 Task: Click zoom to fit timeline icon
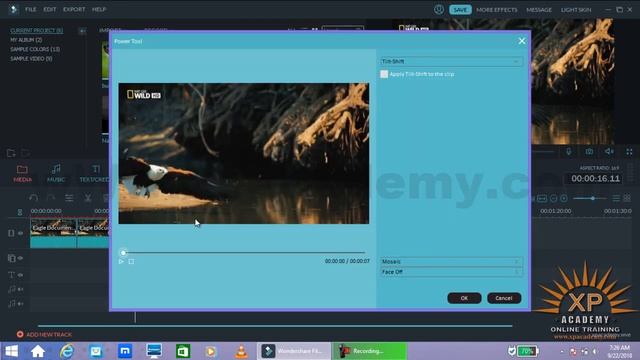click(542, 198)
